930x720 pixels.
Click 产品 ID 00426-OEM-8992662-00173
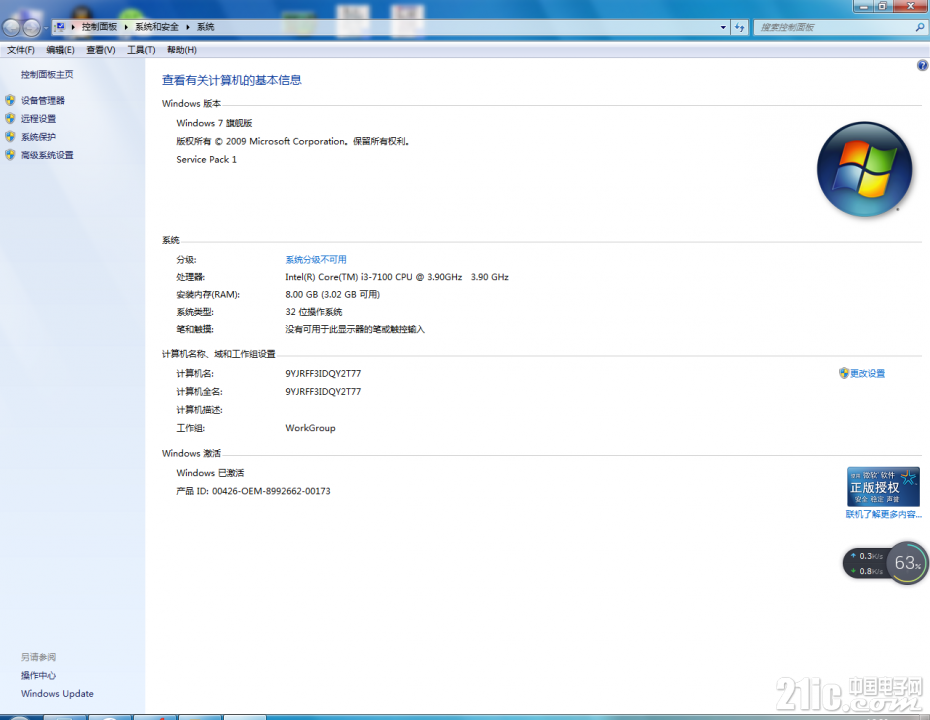[x=253, y=490]
